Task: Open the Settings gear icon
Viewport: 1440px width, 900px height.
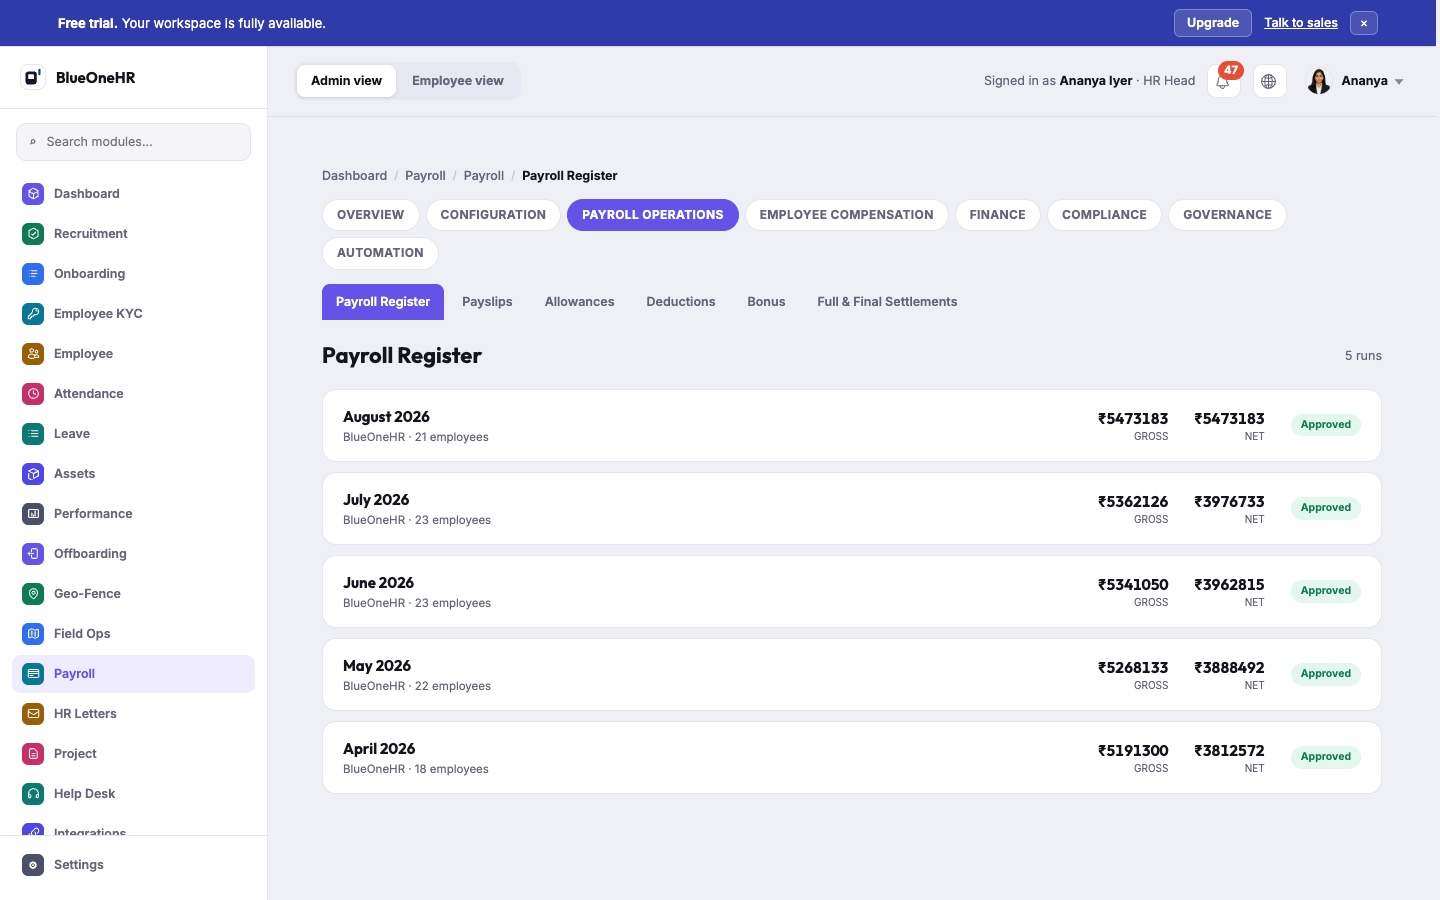Action: click(33, 865)
